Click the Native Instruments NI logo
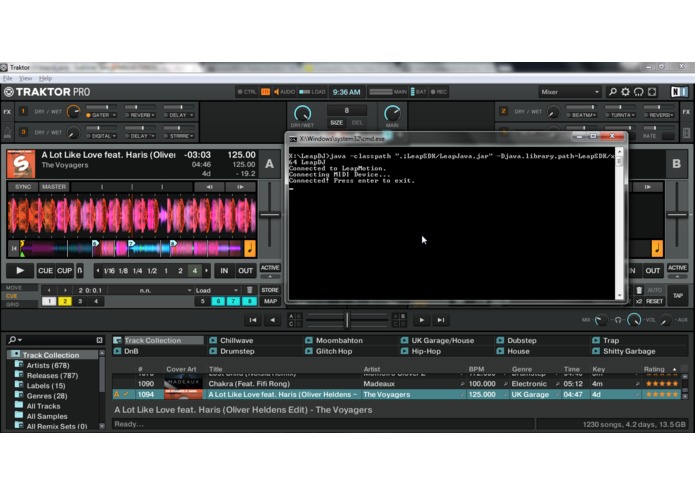Viewport: 695px width, 494px height. [679, 92]
